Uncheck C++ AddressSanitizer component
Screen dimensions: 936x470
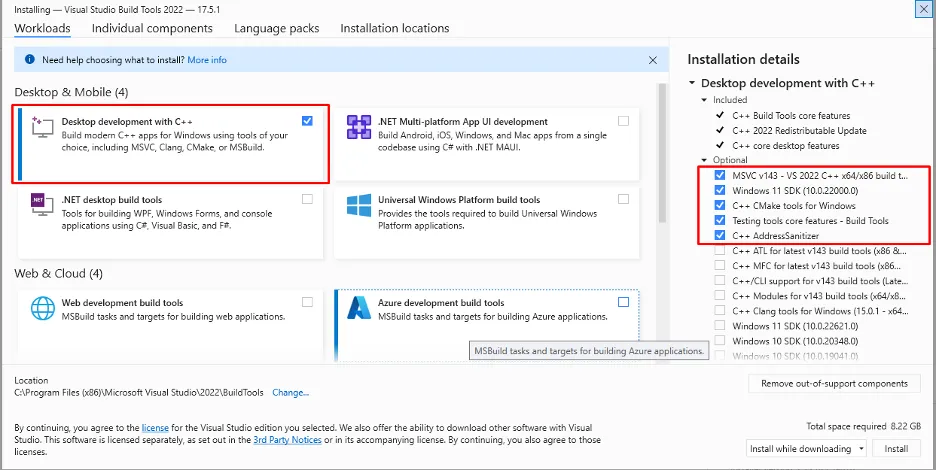coord(720,235)
